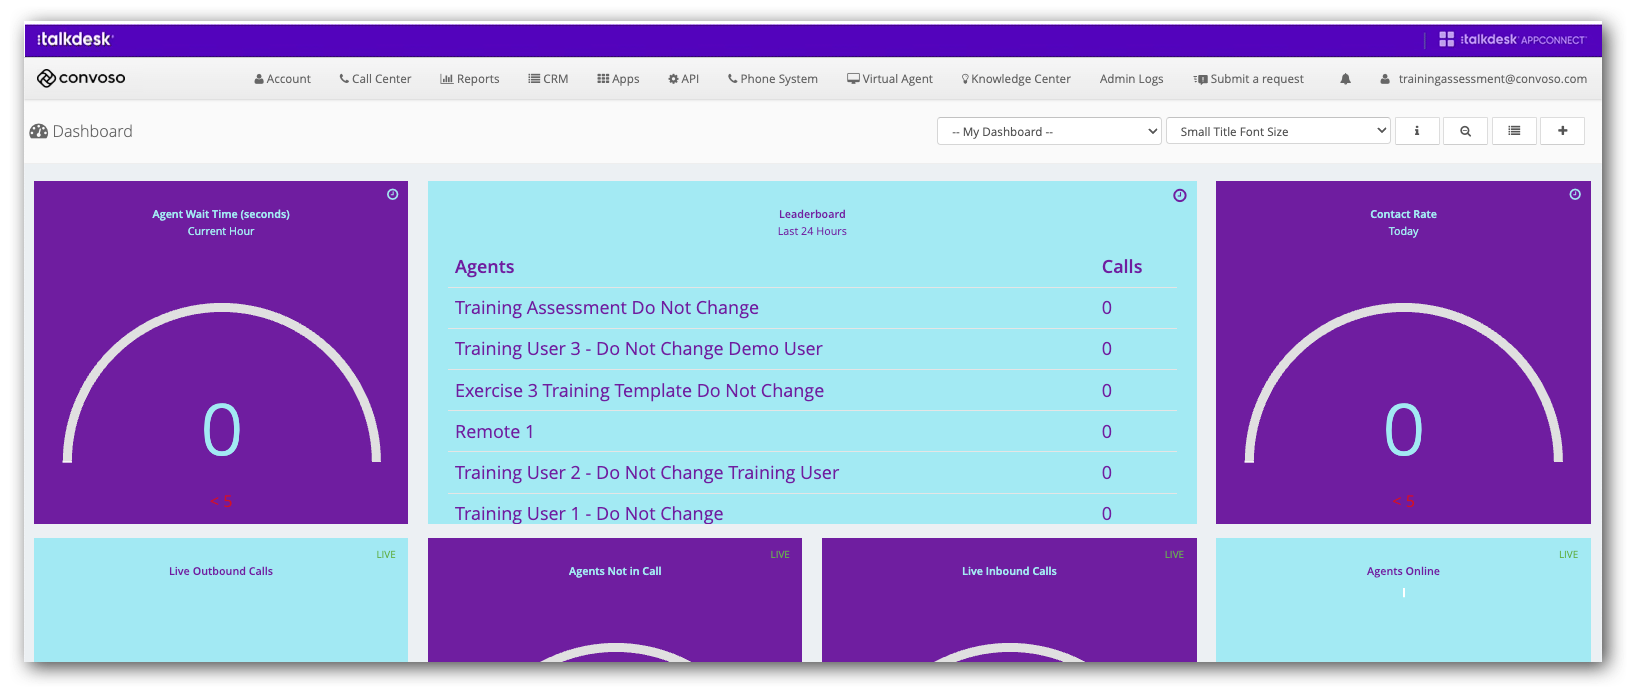The height and width of the screenshot is (687, 1638).
Task: Click Current Hour subtitle on wait time widget
Action: click(221, 231)
